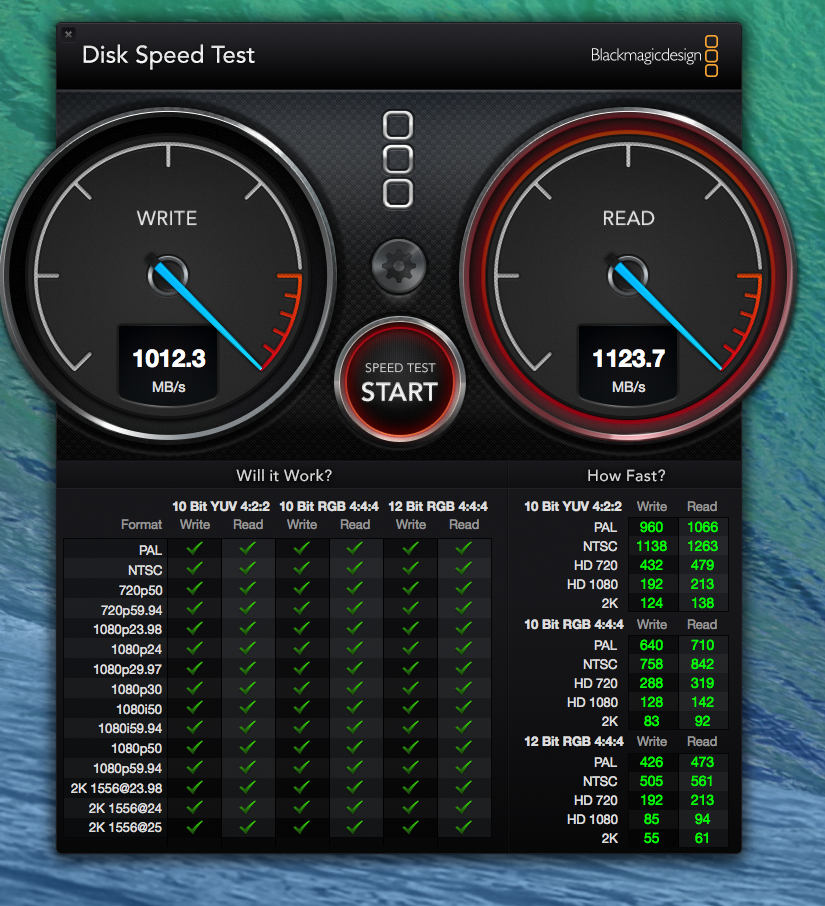This screenshot has width=825, height=906.
Task: Click the three-squares emblem above the gear
Action: [398, 159]
